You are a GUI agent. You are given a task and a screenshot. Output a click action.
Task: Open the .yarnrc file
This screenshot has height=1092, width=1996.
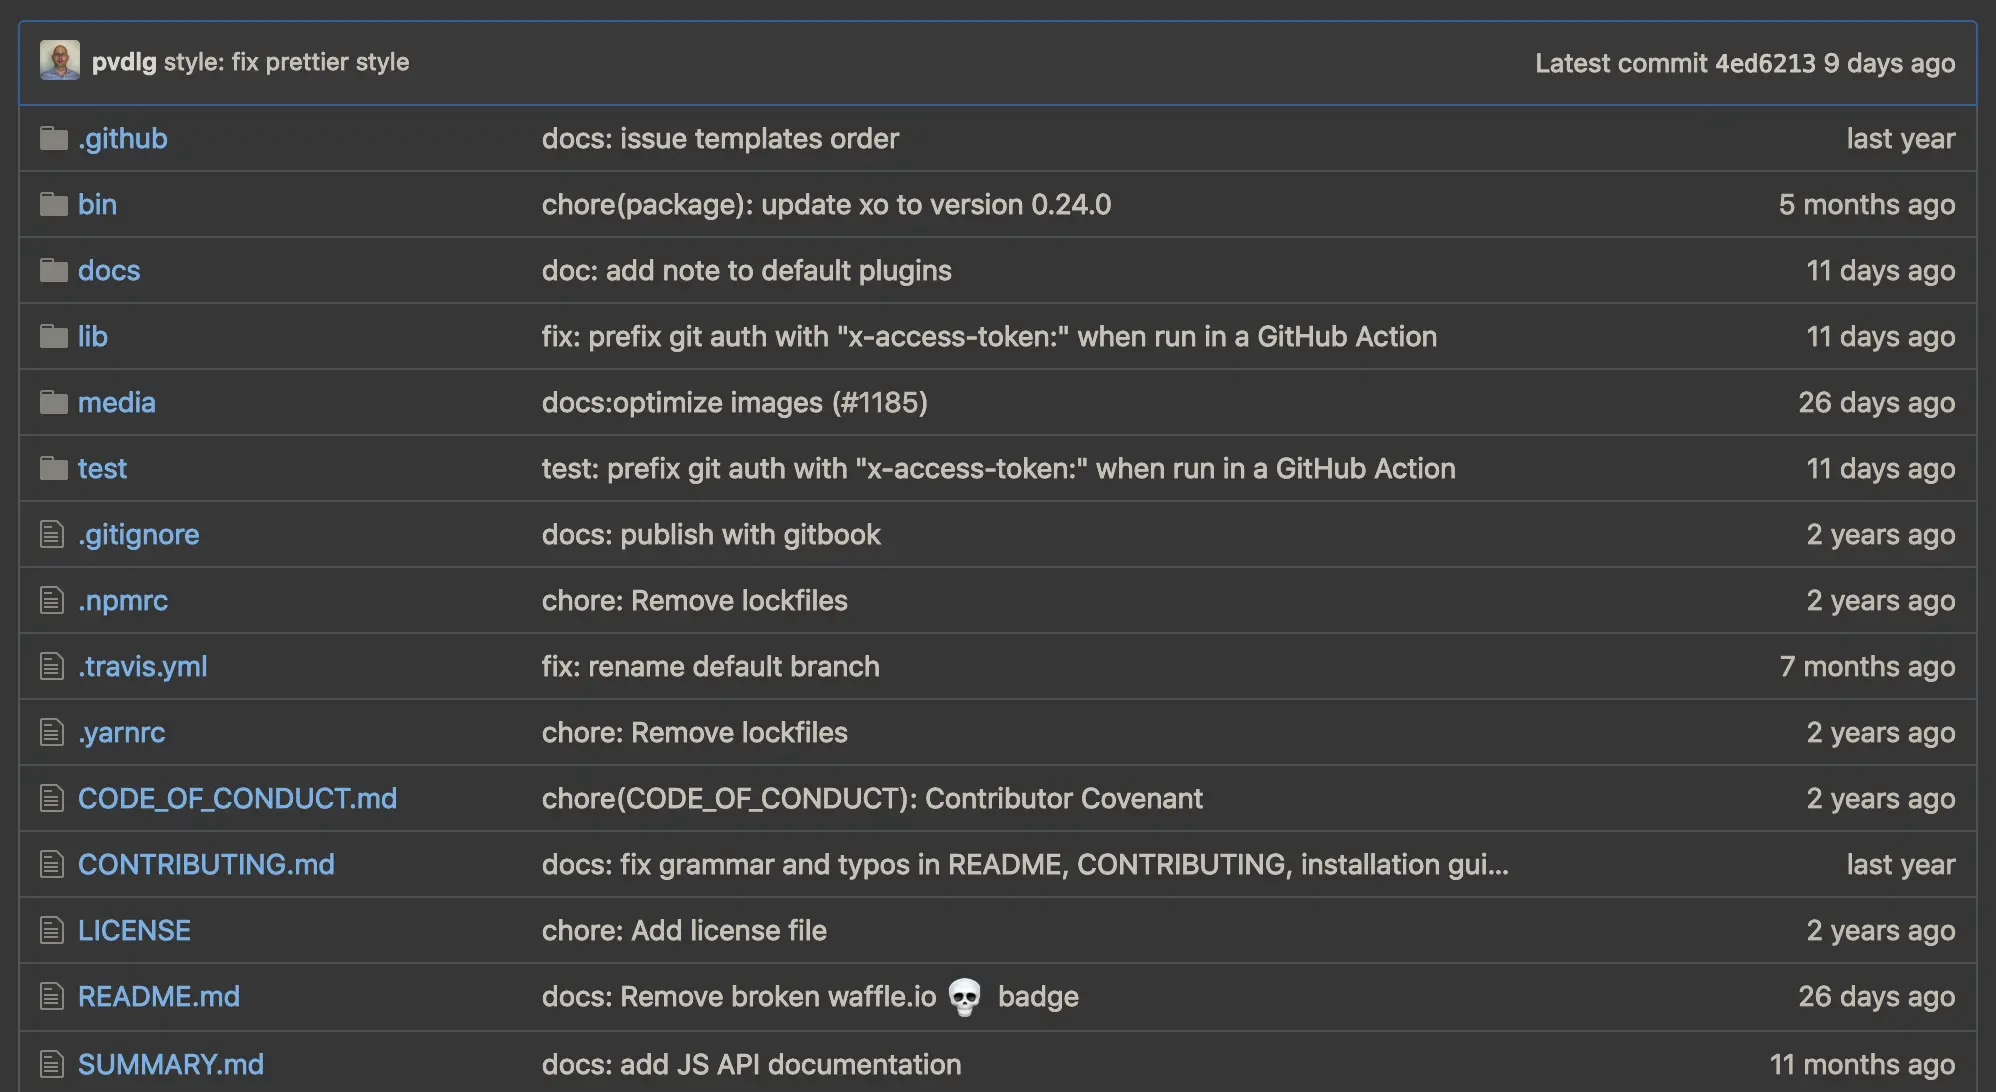(x=121, y=732)
